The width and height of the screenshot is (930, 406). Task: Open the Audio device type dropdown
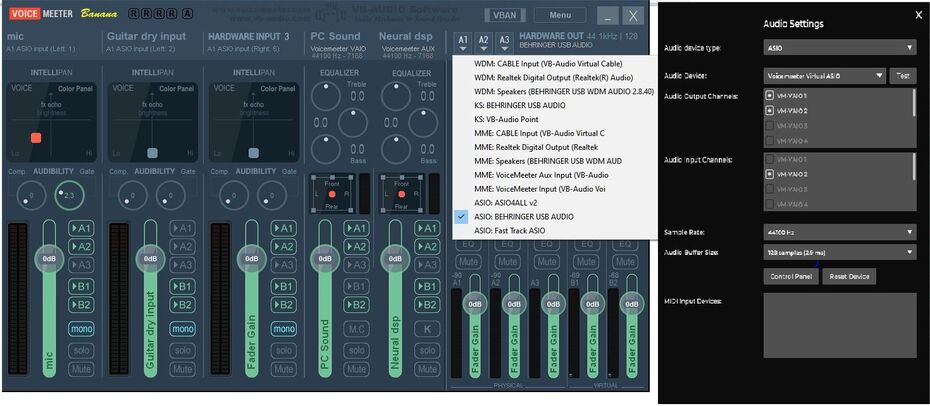840,47
